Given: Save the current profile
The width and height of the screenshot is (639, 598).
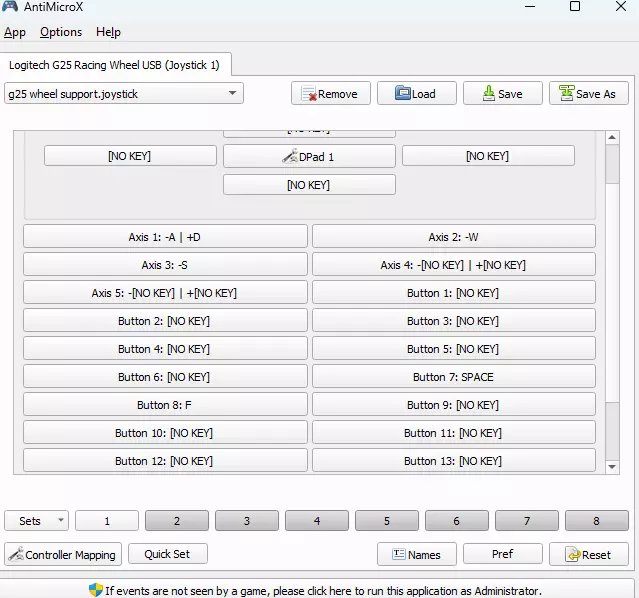Looking at the screenshot, I should pos(502,93).
